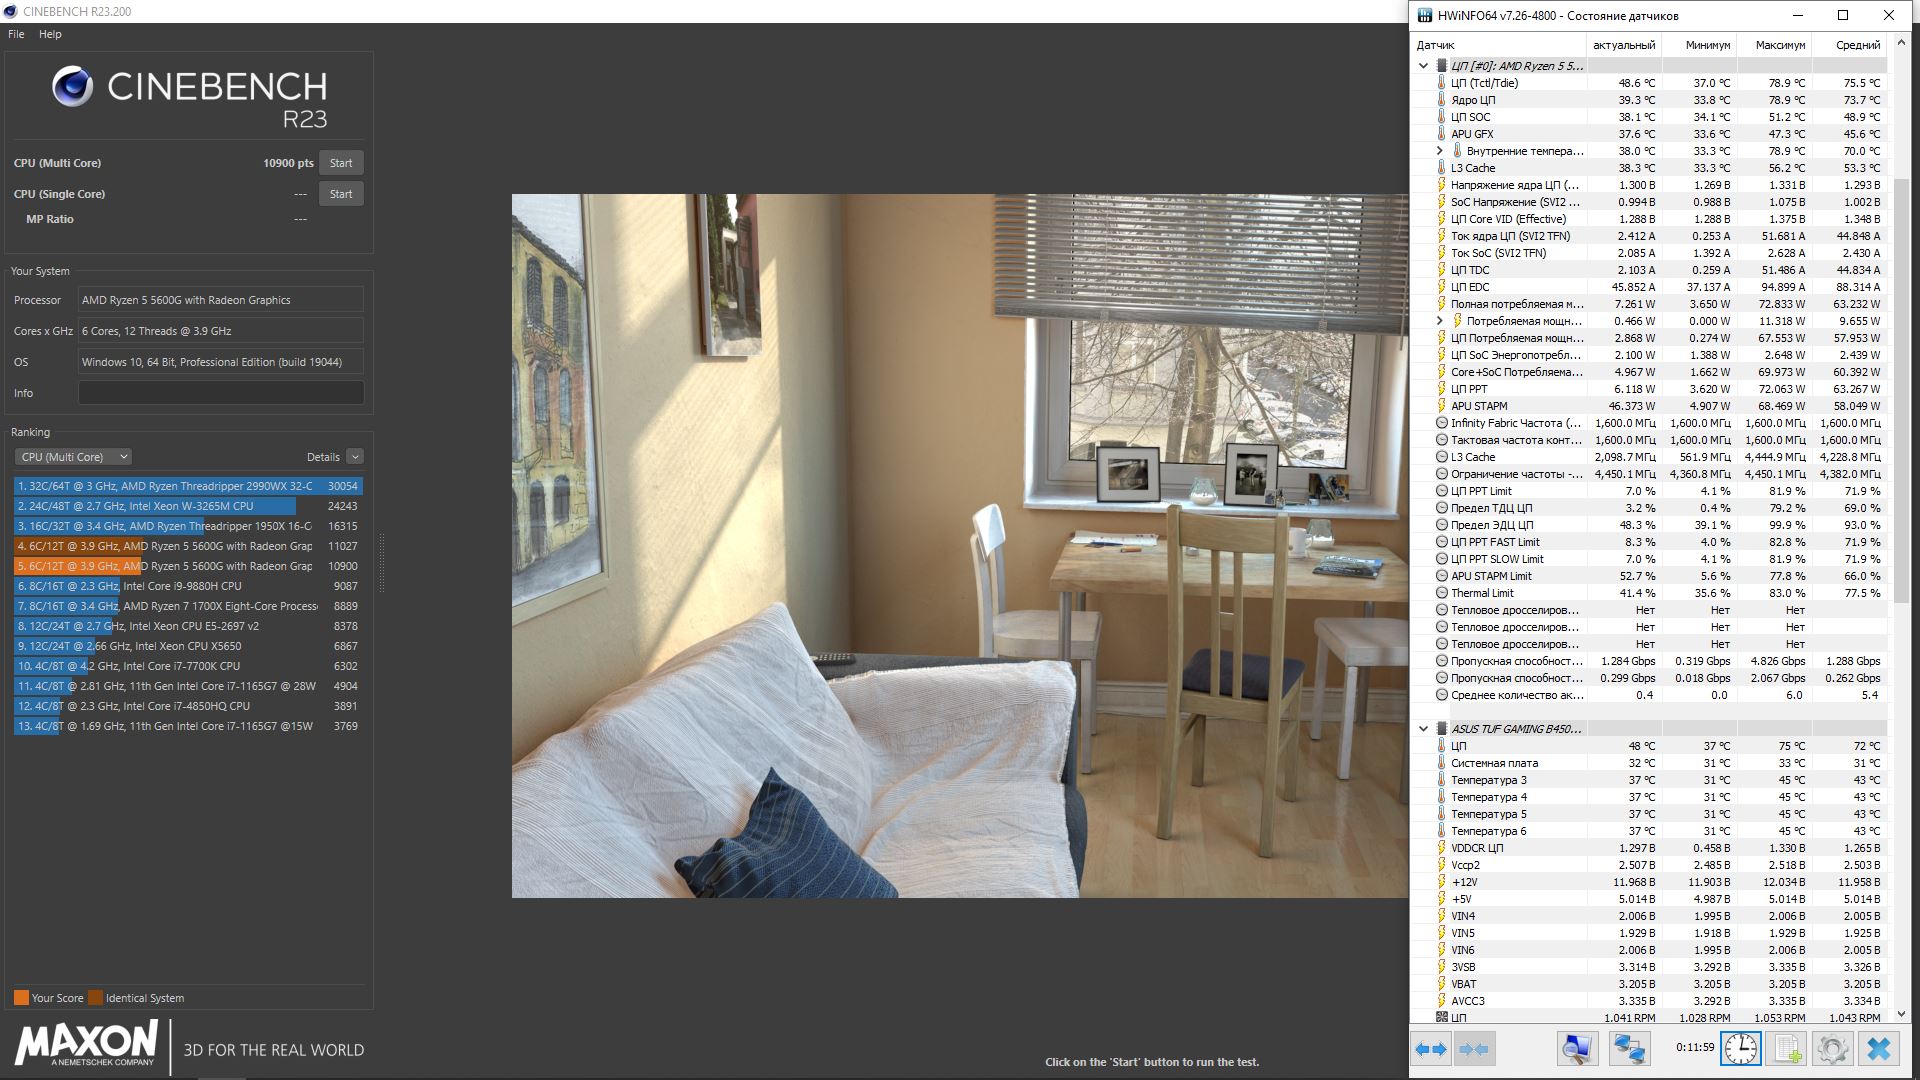Click thermometer icon next to ЦП (Tctl/Tdie)
This screenshot has height=1080, width=1920.
(1442, 83)
